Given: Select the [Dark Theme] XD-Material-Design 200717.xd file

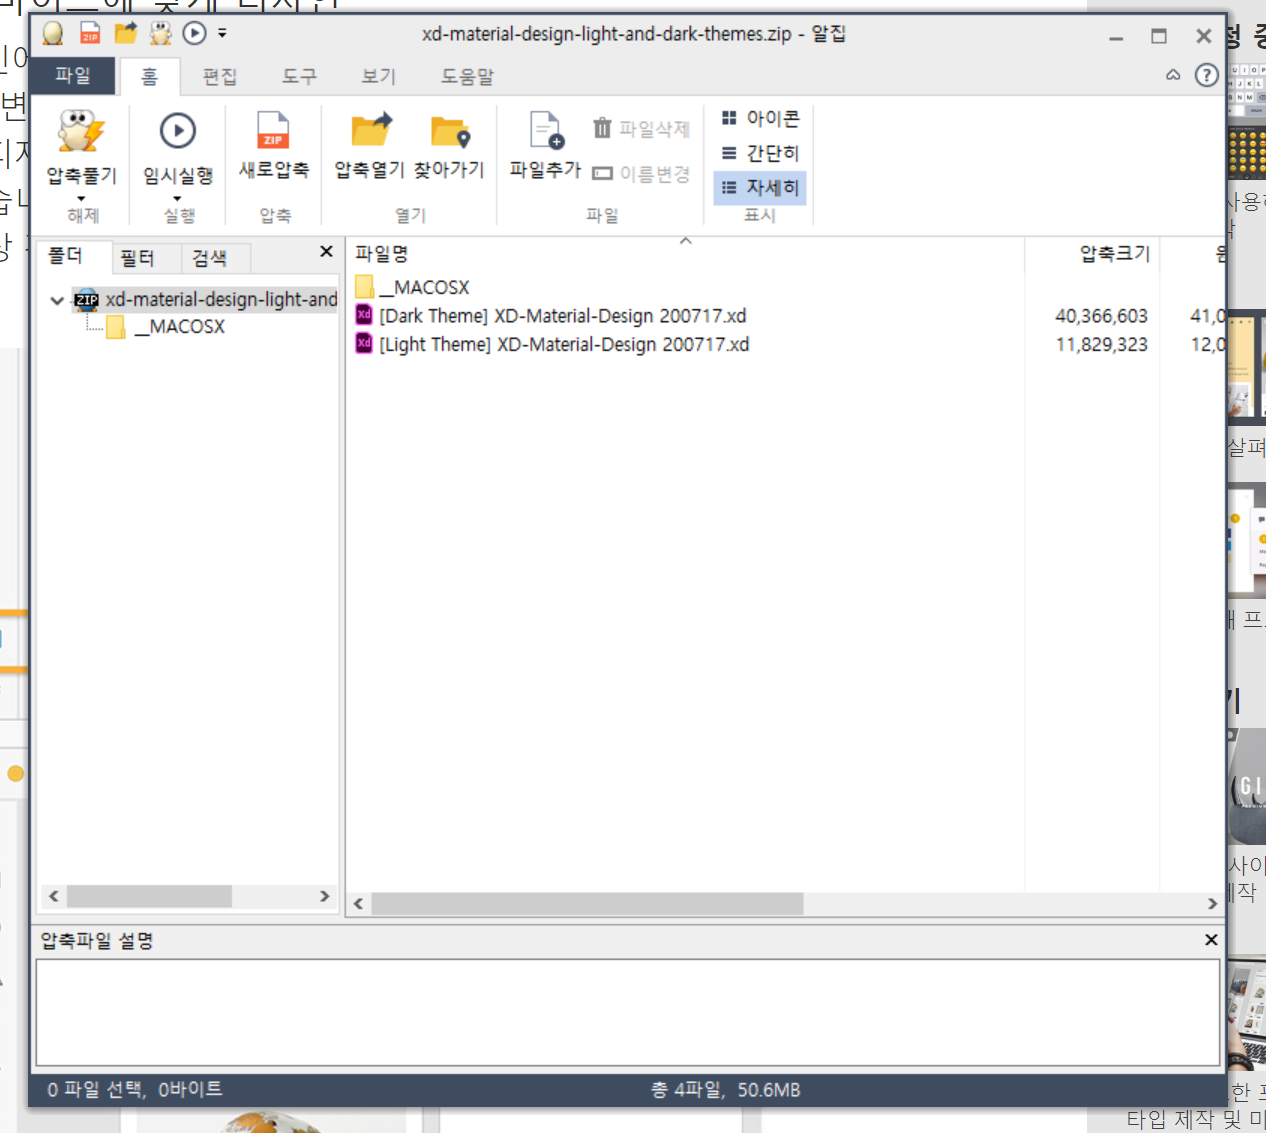Looking at the screenshot, I should pyautogui.click(x=551, y=316).
